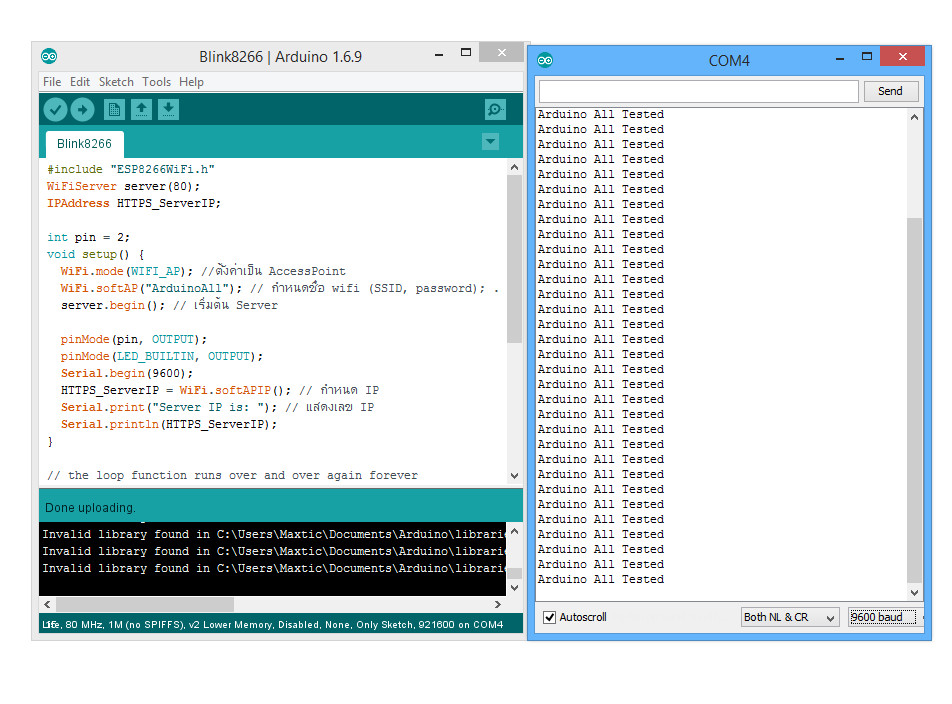Click the 'WiFi.mode(WIFI_AP);' code line

[126, 271]
